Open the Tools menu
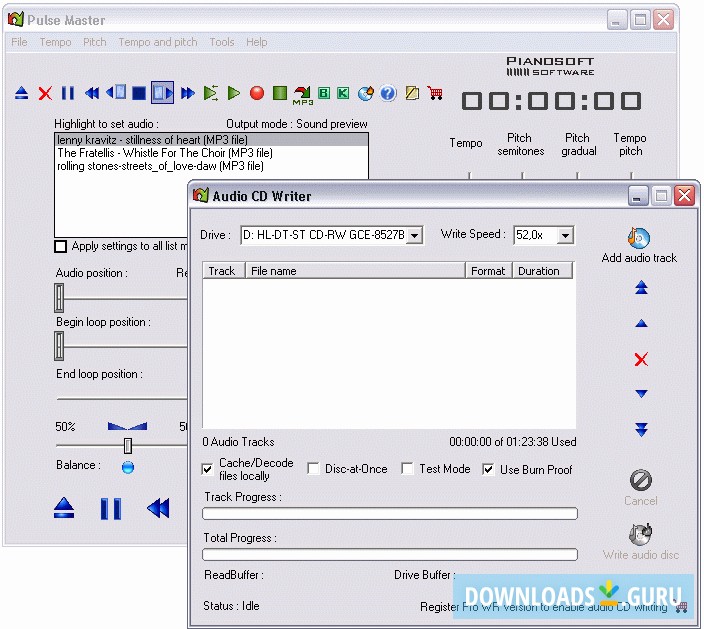 tap(222, 42)
